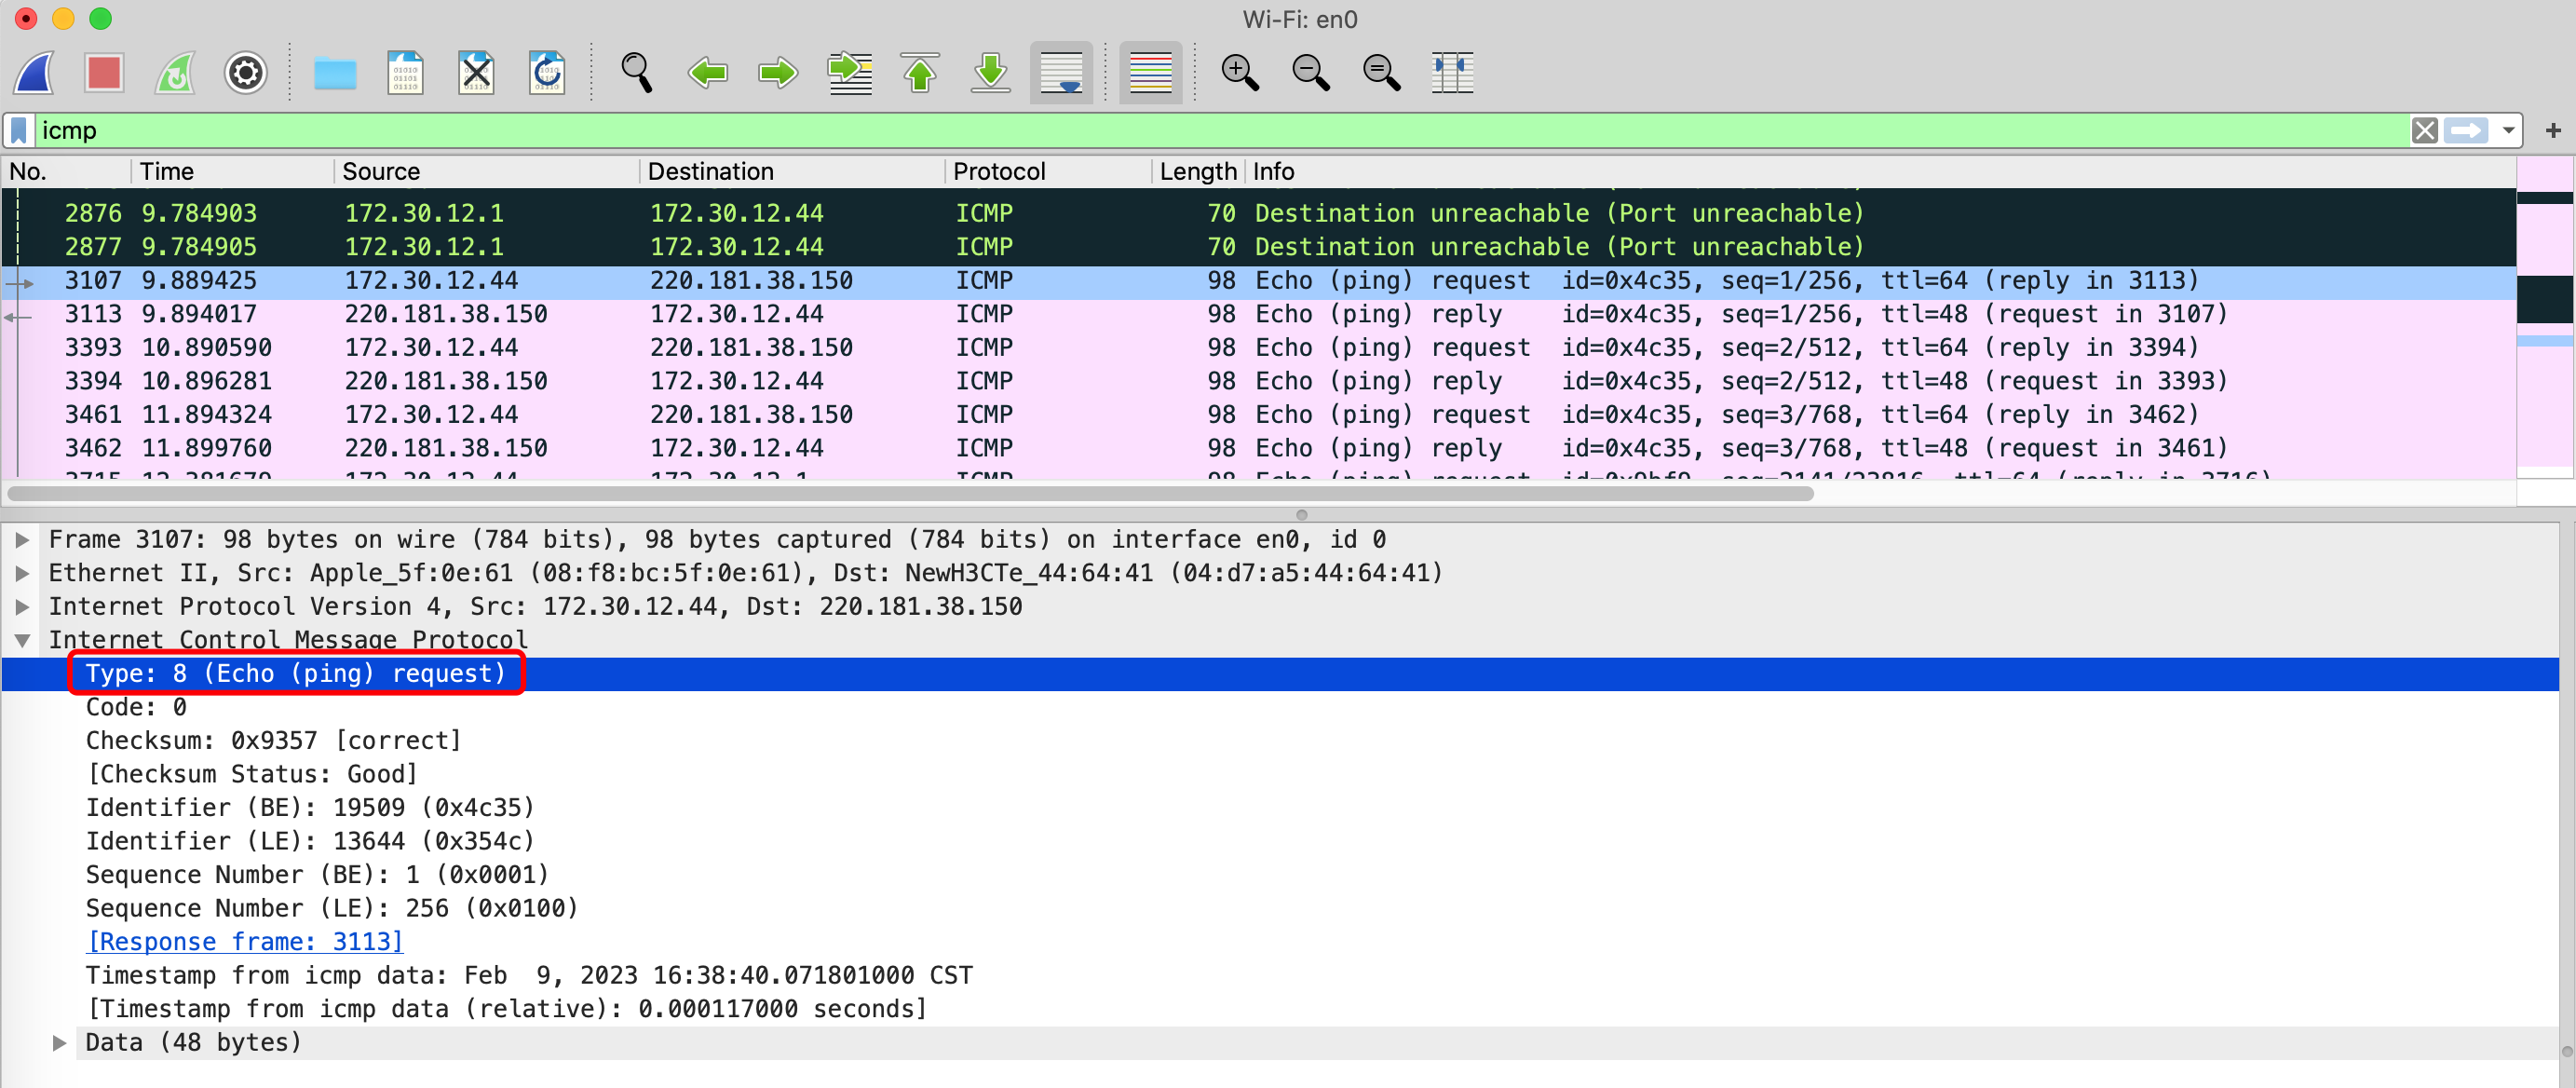Reset text to normal size
Image resolution: width=2576 pixels, height=1088 pixels.
[x=1382, y=73]
